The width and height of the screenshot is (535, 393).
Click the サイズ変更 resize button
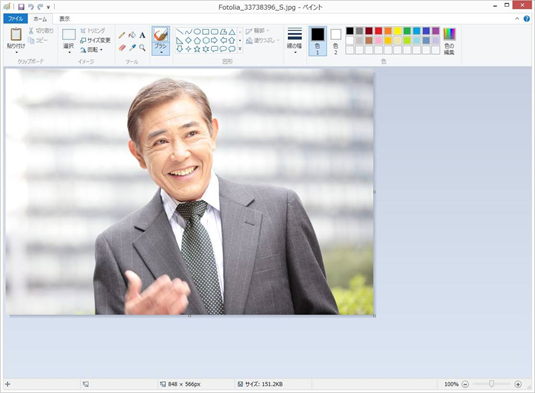click(x=95, y=40)
